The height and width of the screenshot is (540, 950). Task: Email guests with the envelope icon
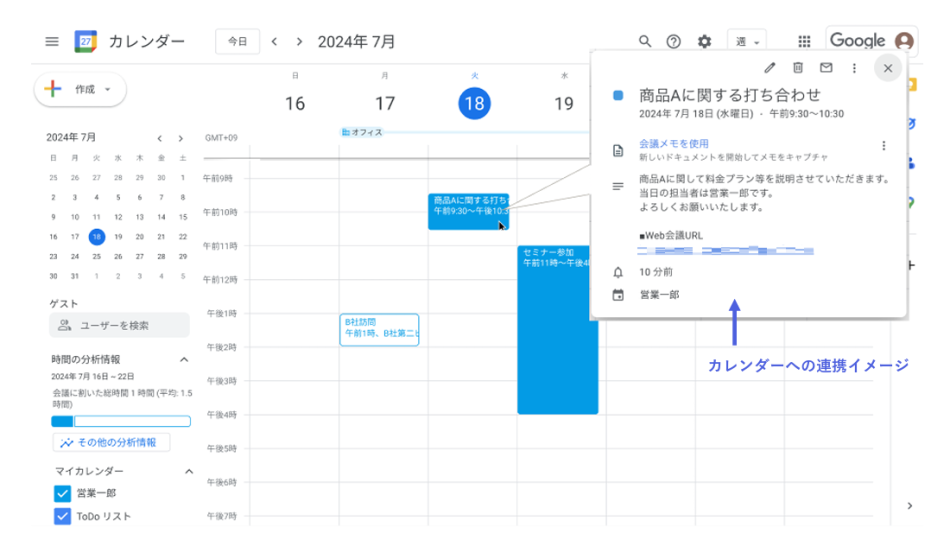tap(826, 68)
